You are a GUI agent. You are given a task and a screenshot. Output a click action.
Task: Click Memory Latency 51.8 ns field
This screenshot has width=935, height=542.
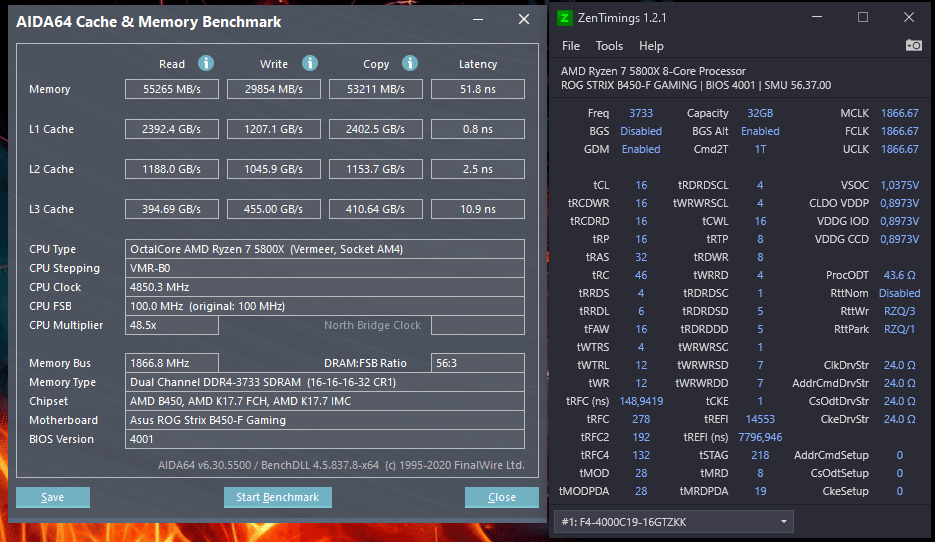point(478,89)
